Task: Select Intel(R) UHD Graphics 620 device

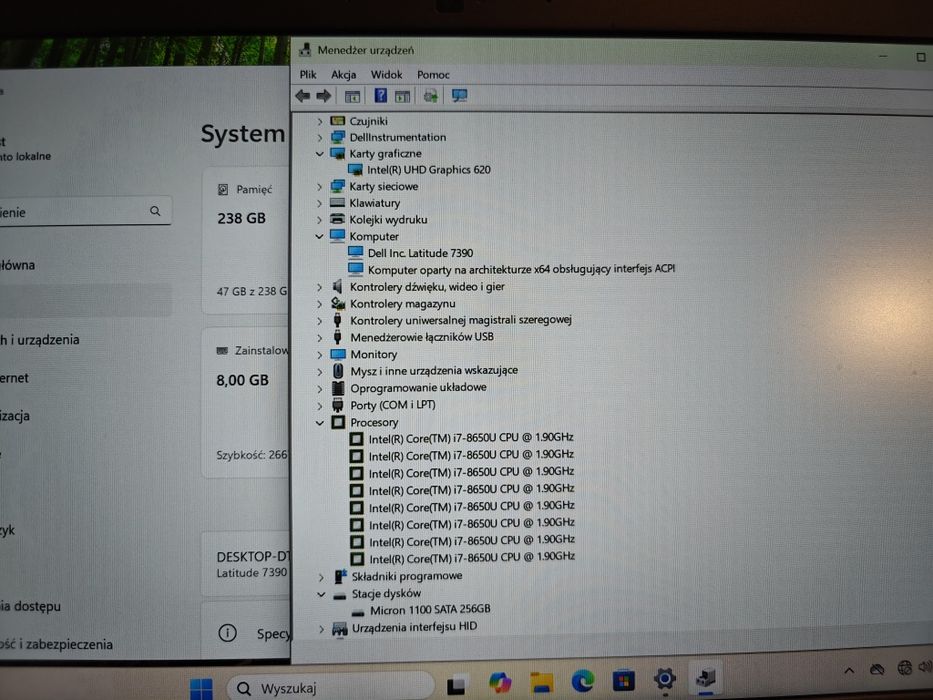Action: pos(428,170)
